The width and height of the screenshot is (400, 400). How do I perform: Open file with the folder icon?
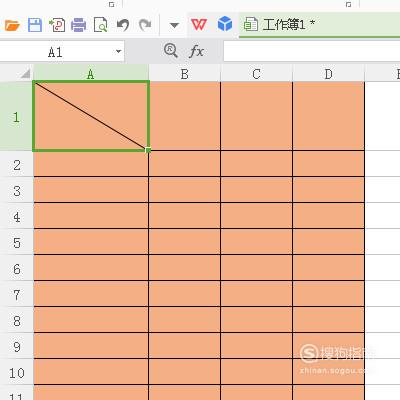pyautogui.click(x=12, y=25)
